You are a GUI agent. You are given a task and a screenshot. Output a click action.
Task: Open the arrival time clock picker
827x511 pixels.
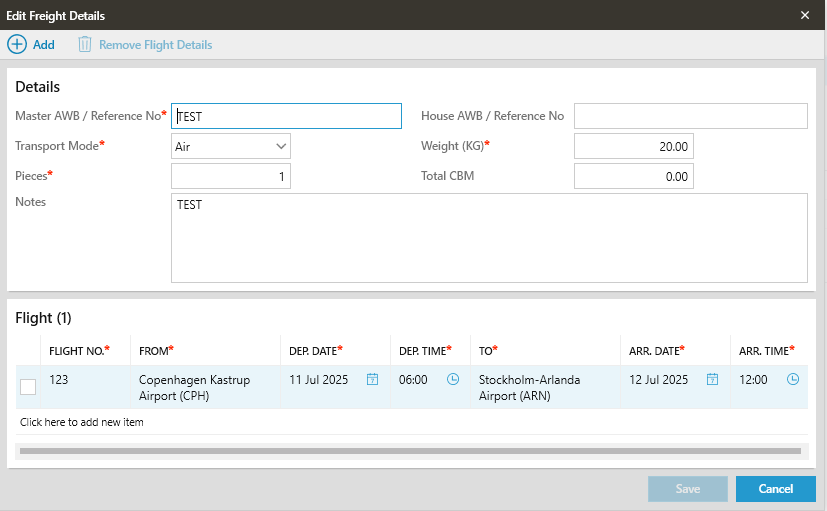point(793,380)
